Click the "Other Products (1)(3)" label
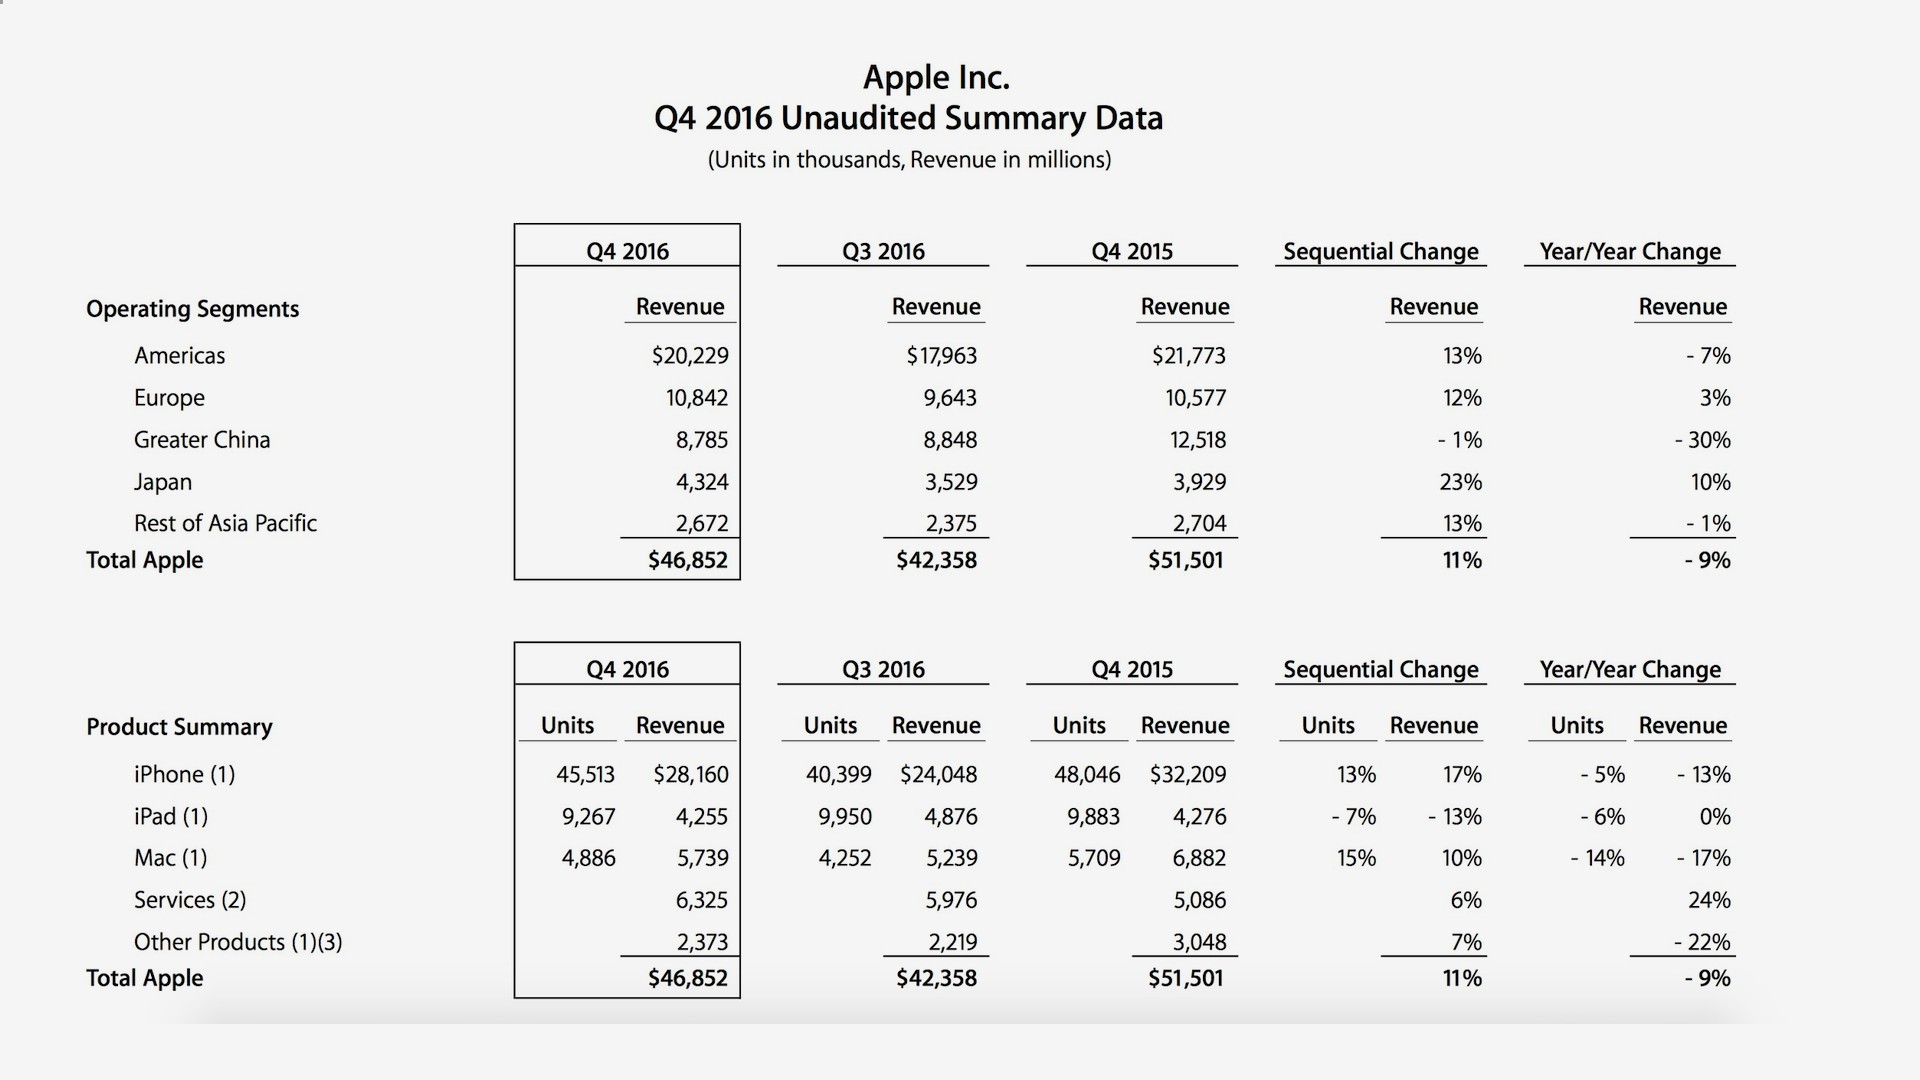The image size is (1920, 1080). pyautogui.click(x=238, y=942)
